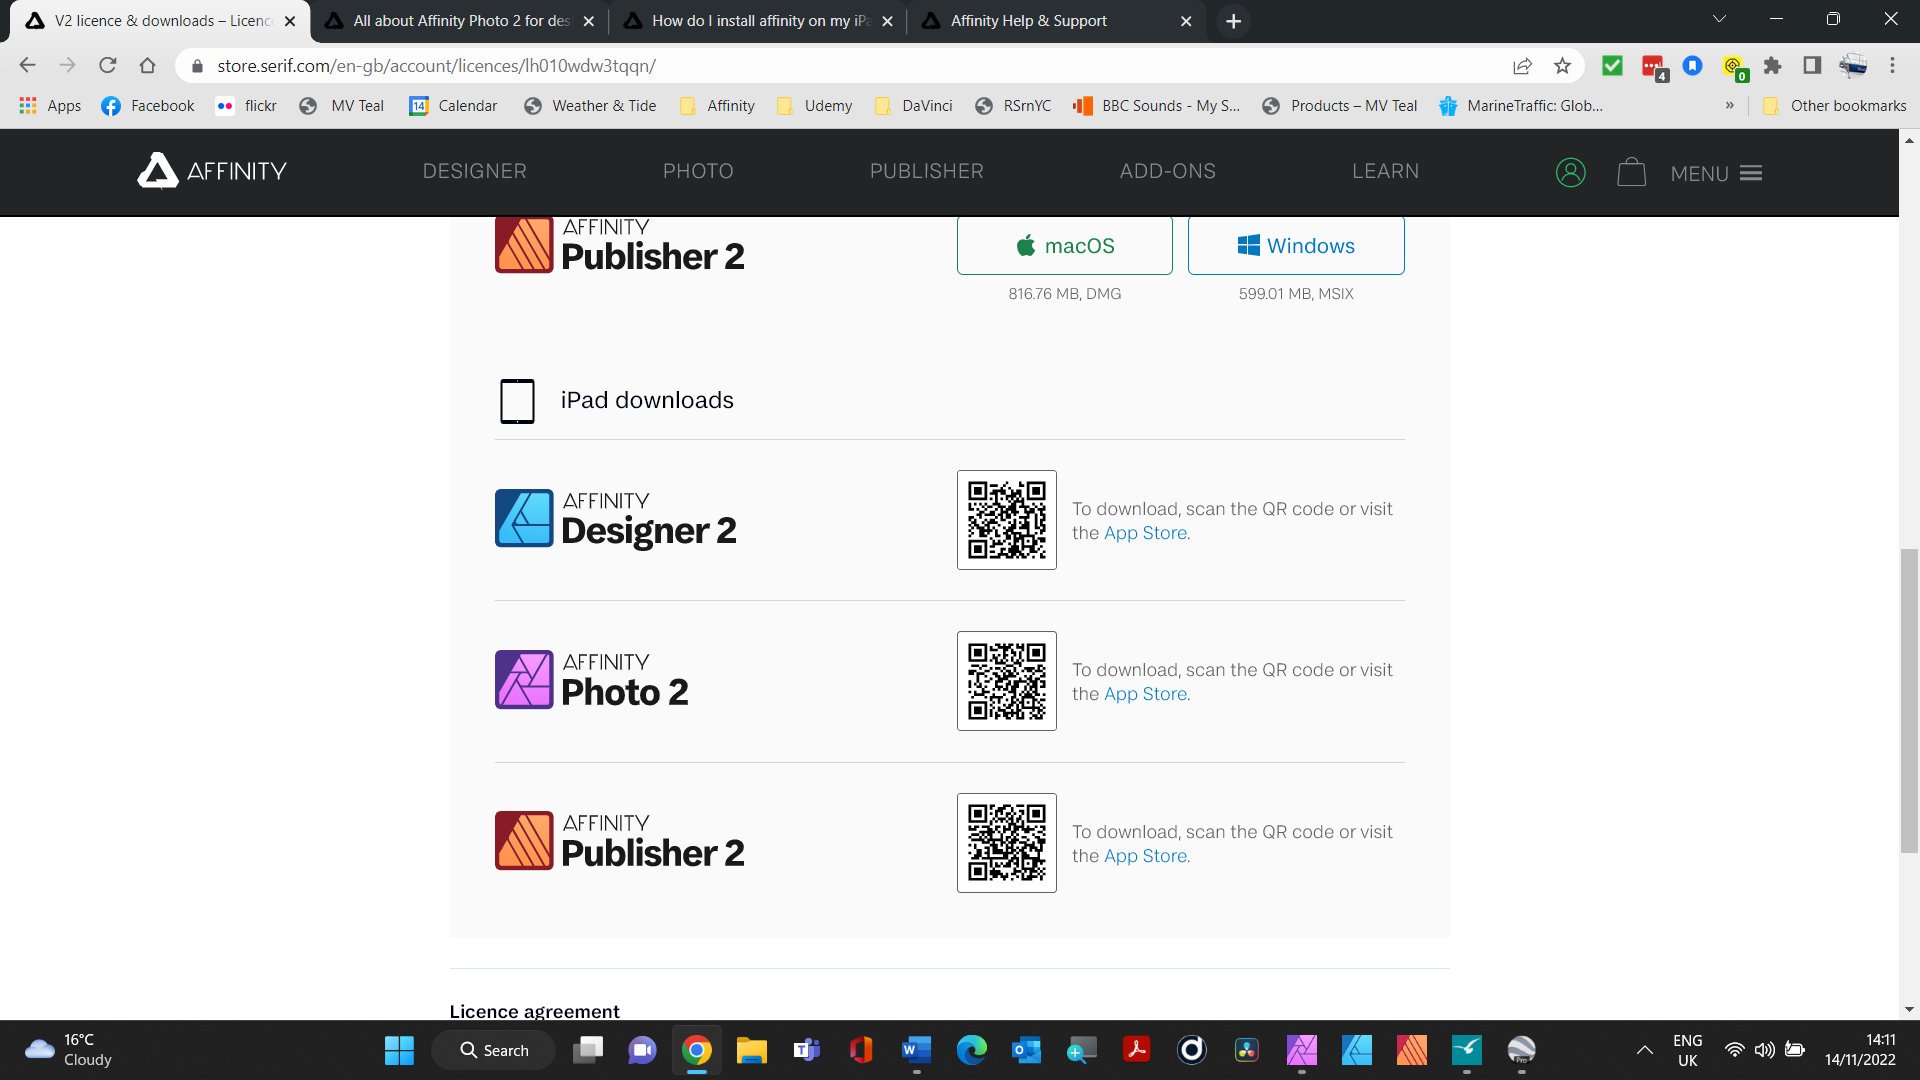Open the PUBLISHER navigation item
Screen dimensions: 1920x1080
(x=926, y=171)
